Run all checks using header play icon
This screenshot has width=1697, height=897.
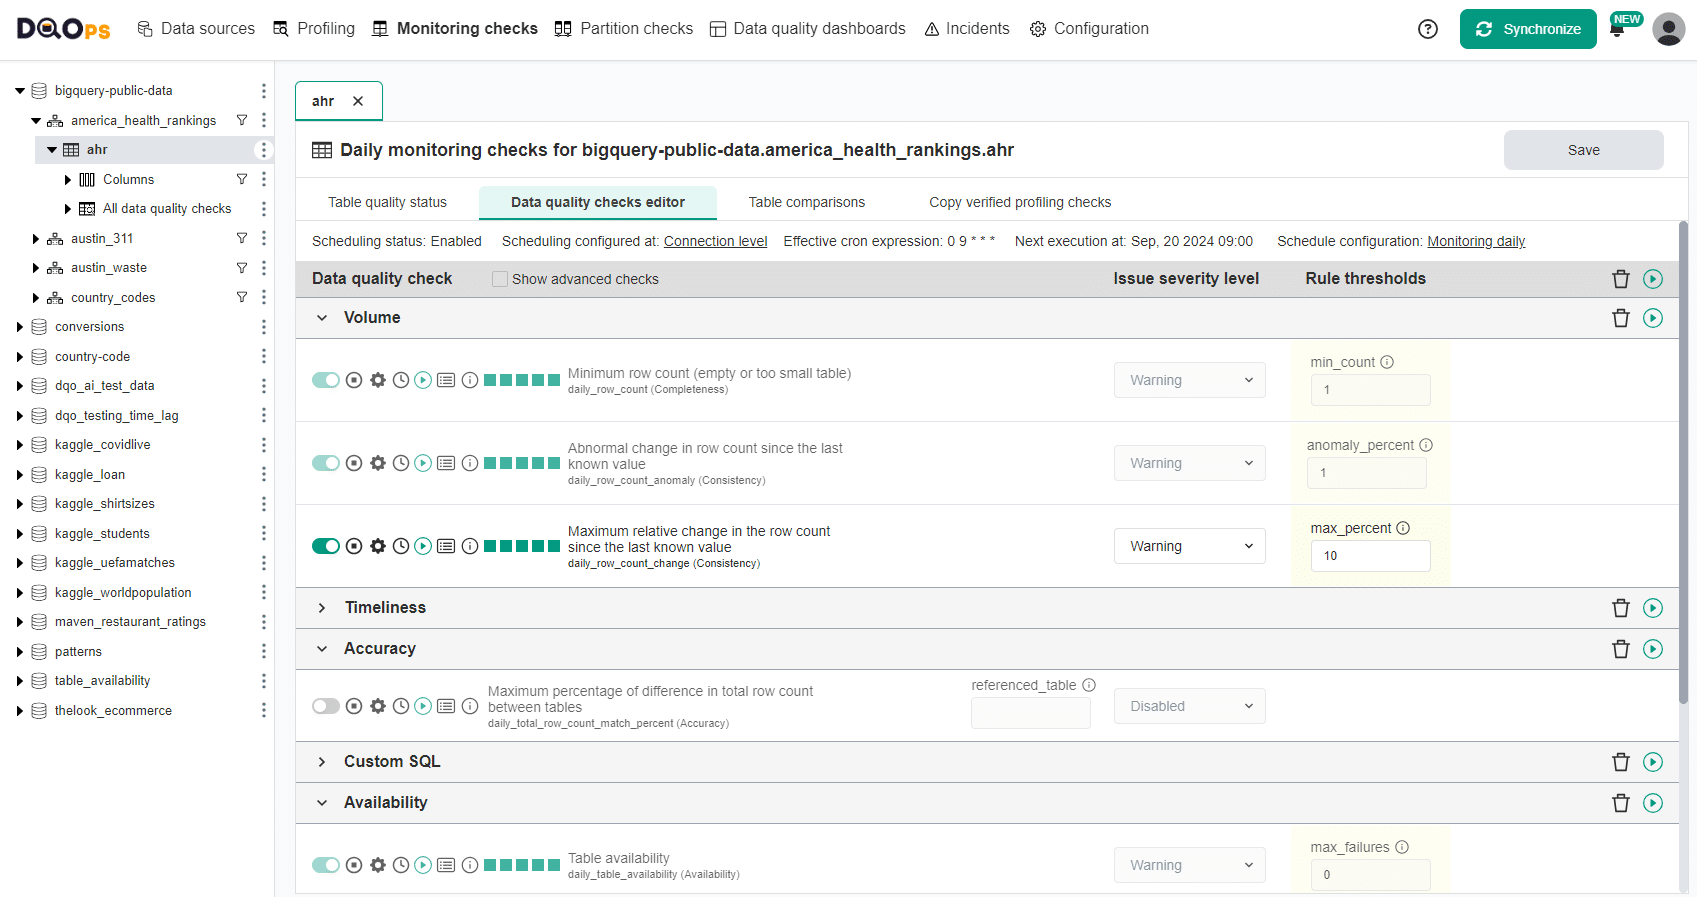[1653, 279]
